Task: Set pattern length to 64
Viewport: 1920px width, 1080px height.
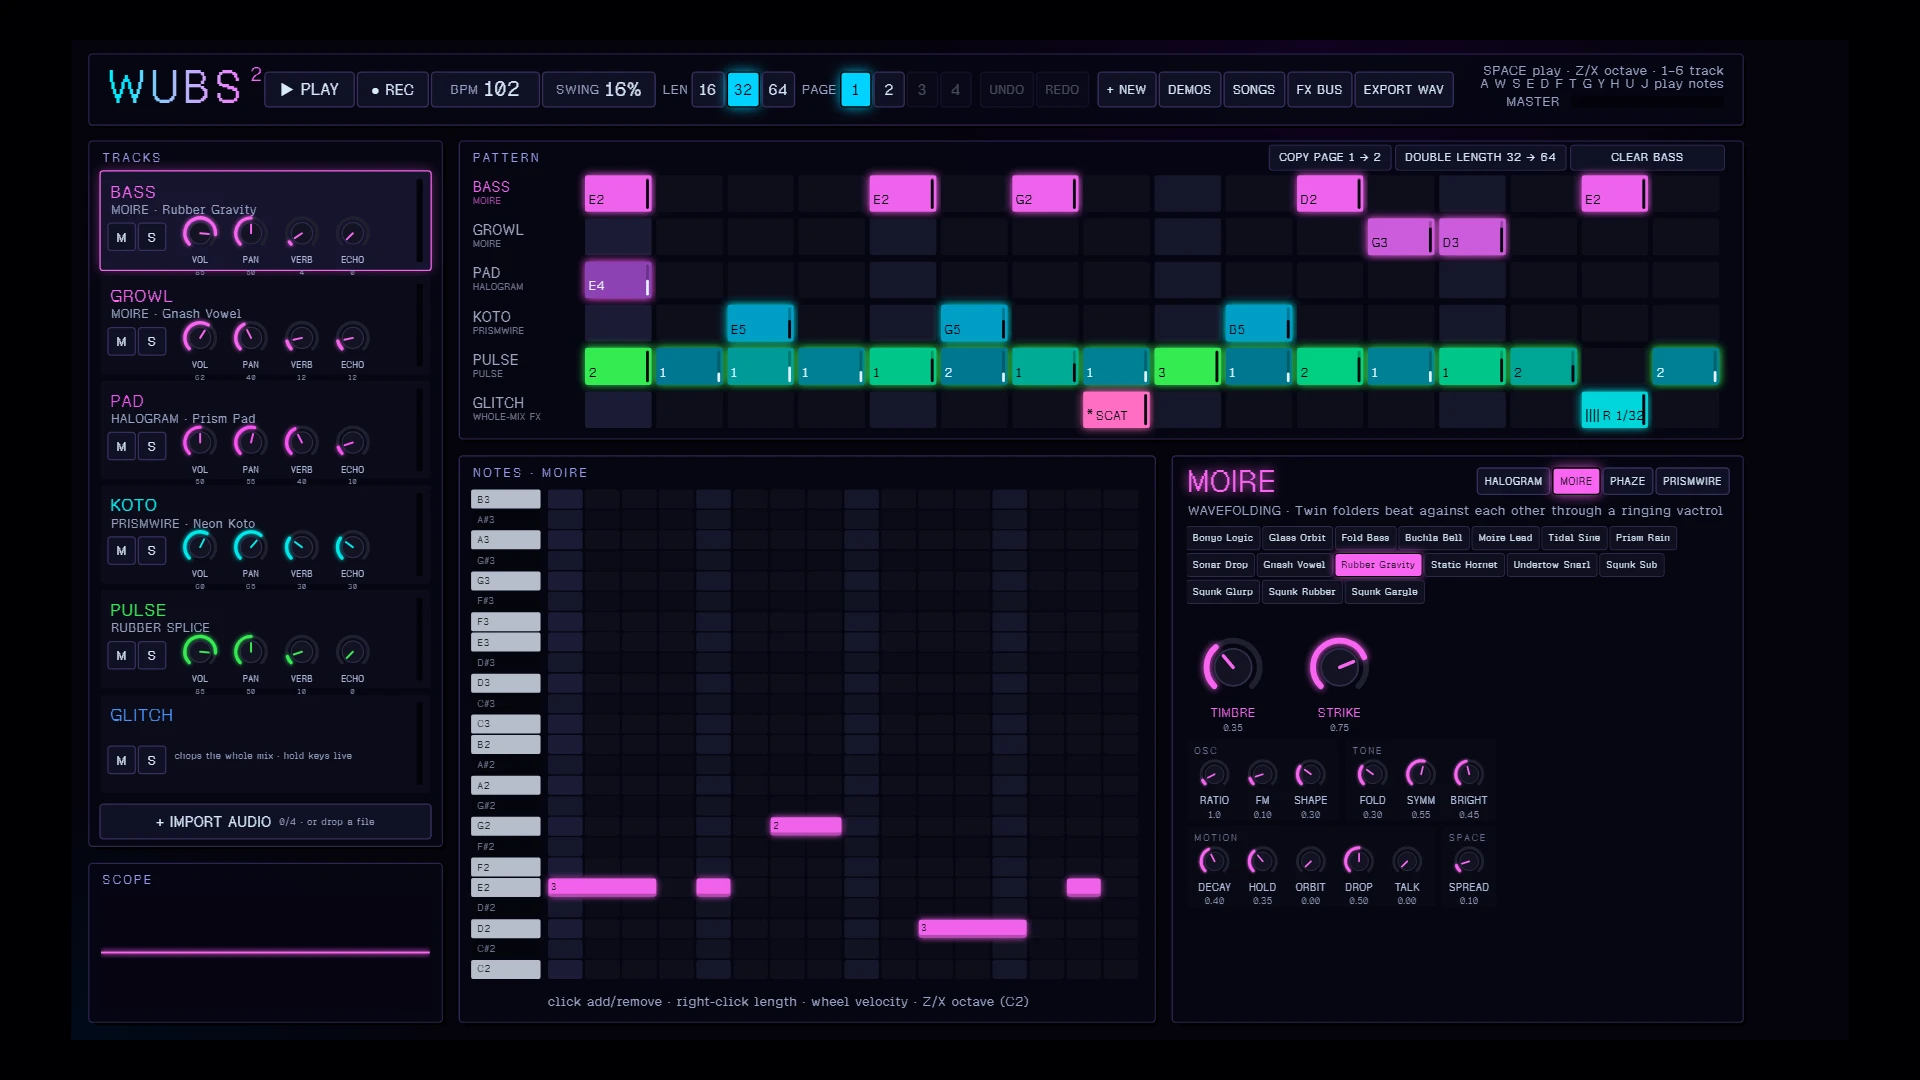Action: pyautogui.click(x=778, y=90)
